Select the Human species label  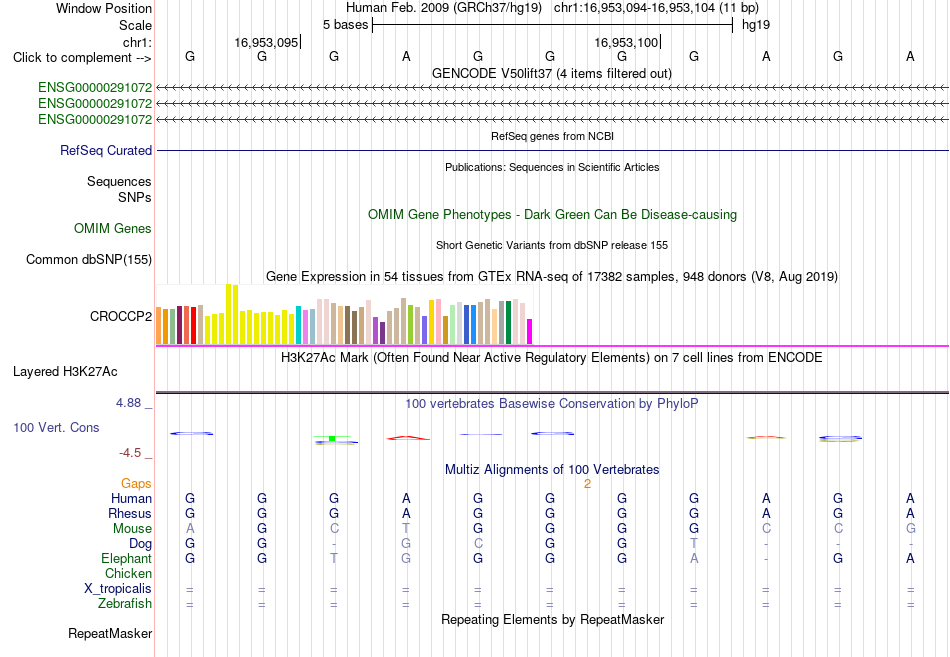tap(131, 498)
